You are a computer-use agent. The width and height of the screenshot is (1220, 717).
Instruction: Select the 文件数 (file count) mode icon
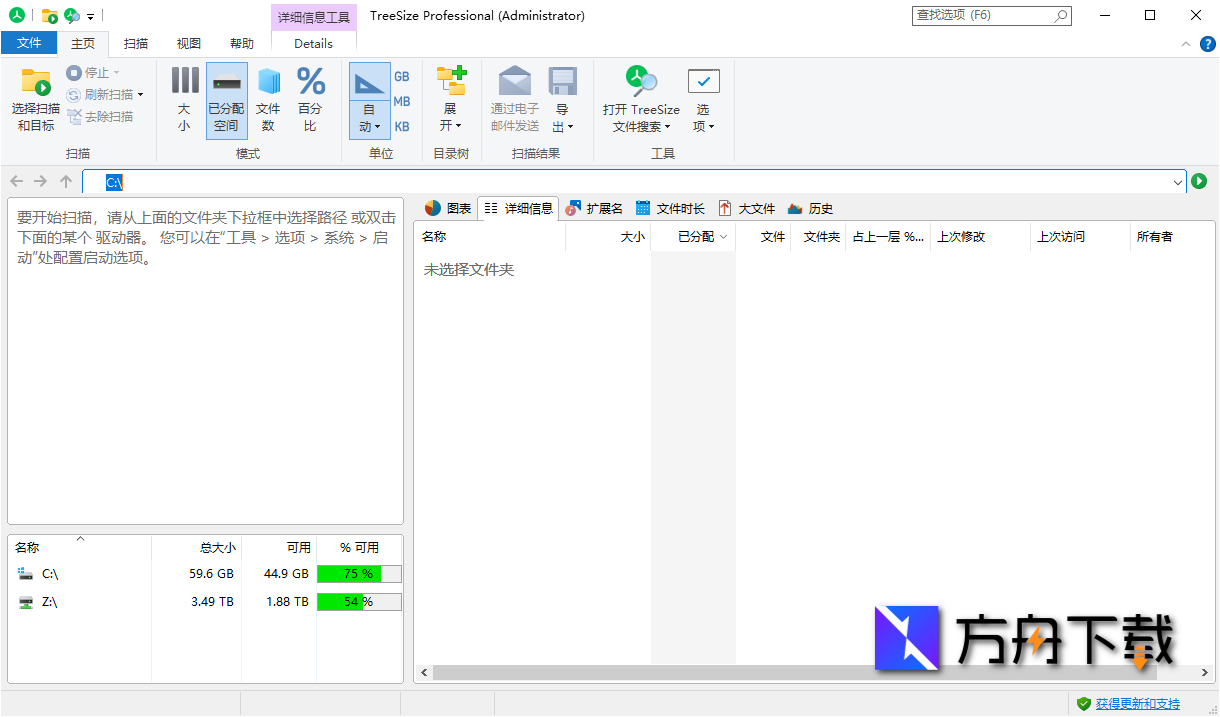(267, 97)
